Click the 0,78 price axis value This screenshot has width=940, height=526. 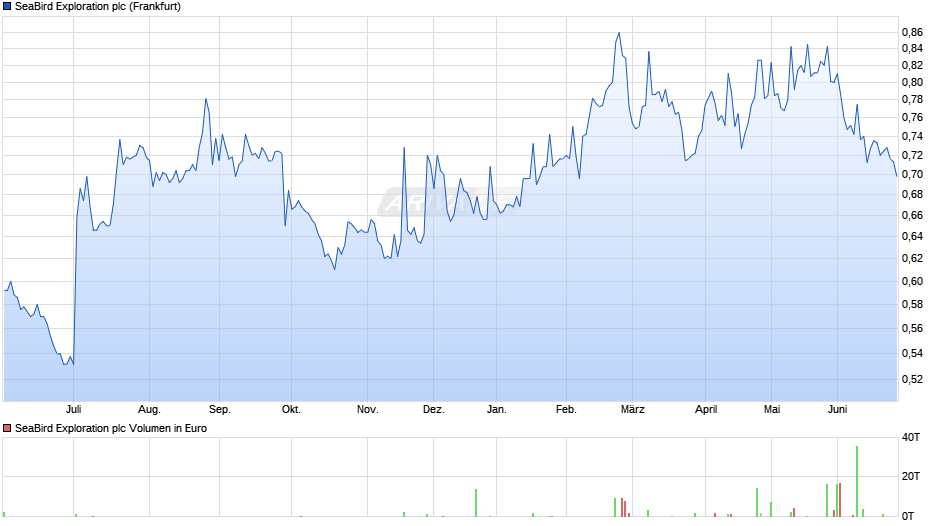(x=912, y=100)
